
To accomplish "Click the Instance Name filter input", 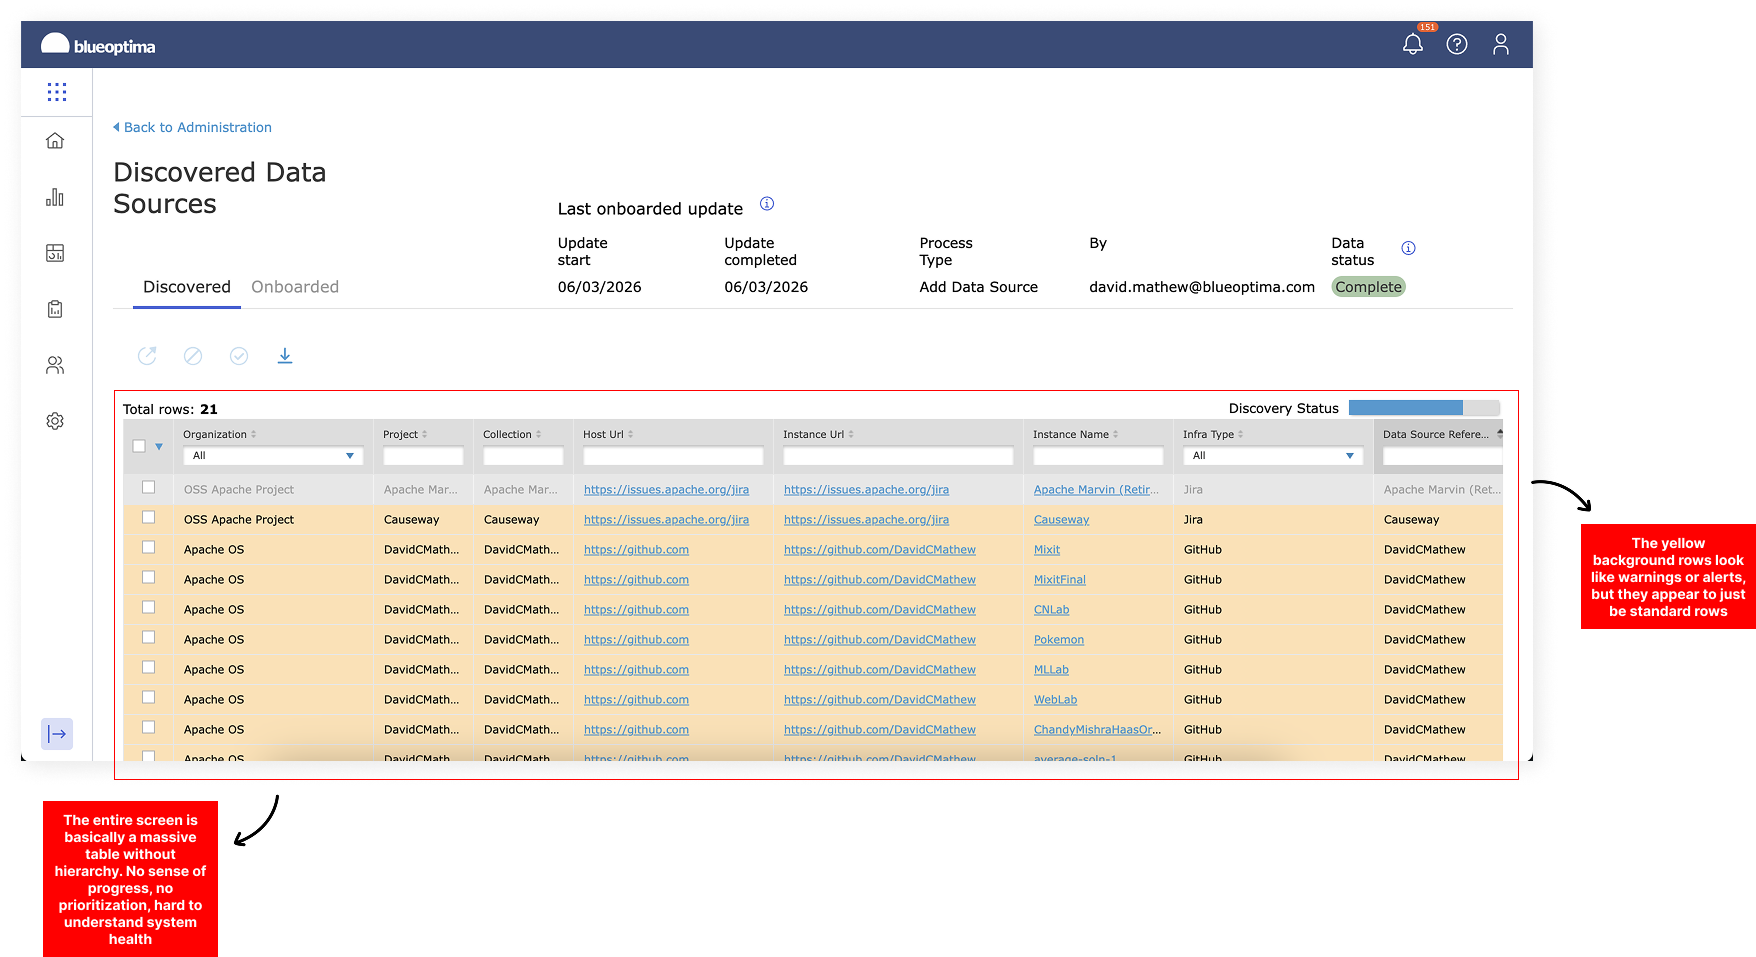I will (x=1098, y=456).
